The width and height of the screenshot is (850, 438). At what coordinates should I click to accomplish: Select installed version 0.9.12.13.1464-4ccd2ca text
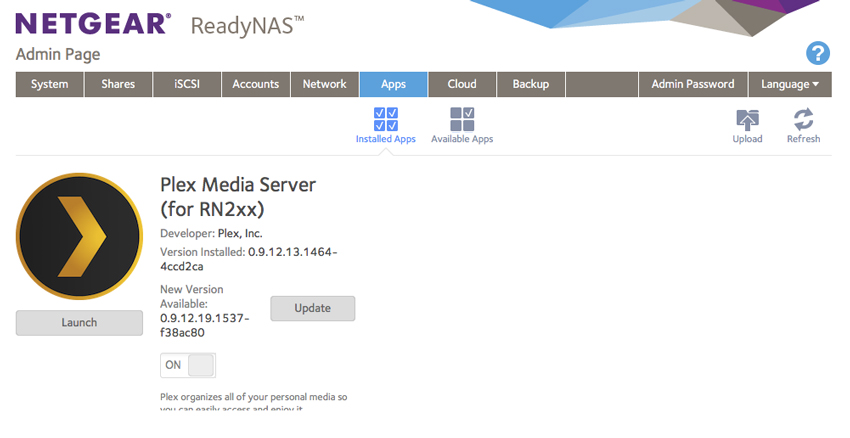[x=249, y=259]
